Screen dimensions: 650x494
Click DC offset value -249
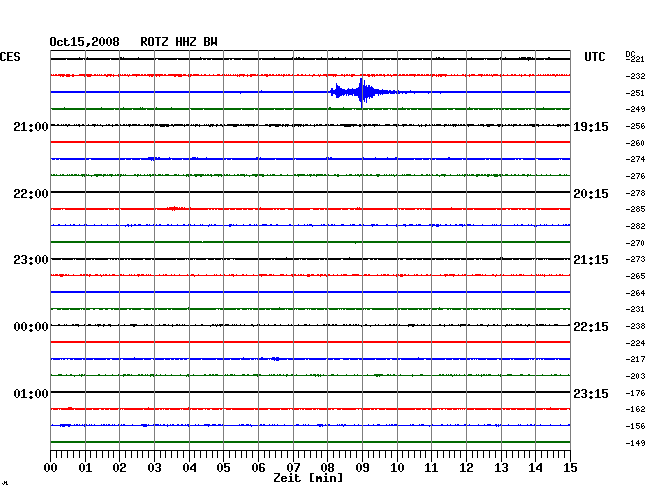tap(635, 109)
